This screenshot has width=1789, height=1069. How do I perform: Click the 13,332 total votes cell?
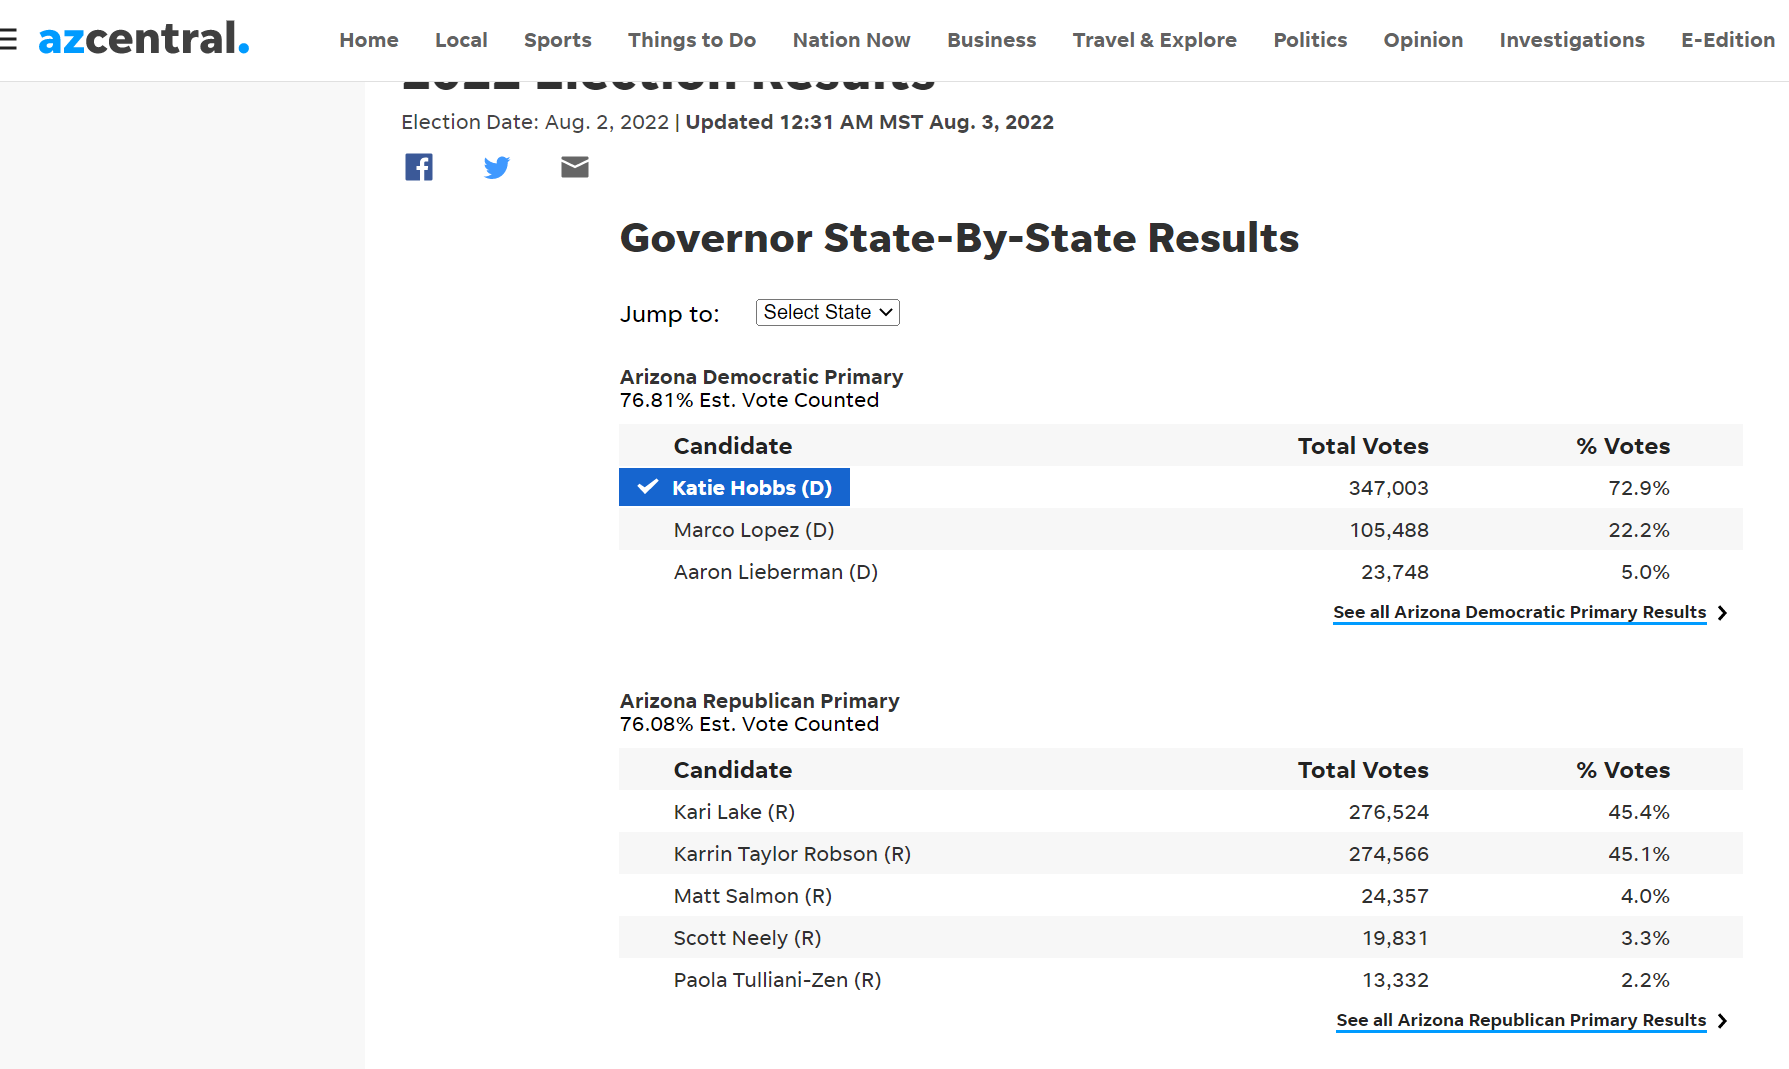(1395, 980)
